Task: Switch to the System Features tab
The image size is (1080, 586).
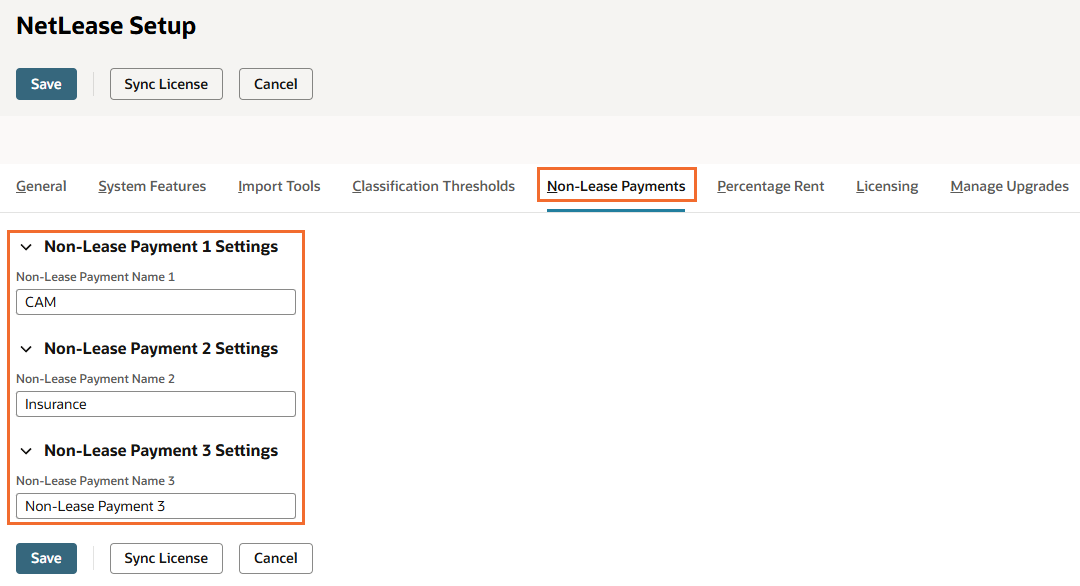Action: pos(152,186)
